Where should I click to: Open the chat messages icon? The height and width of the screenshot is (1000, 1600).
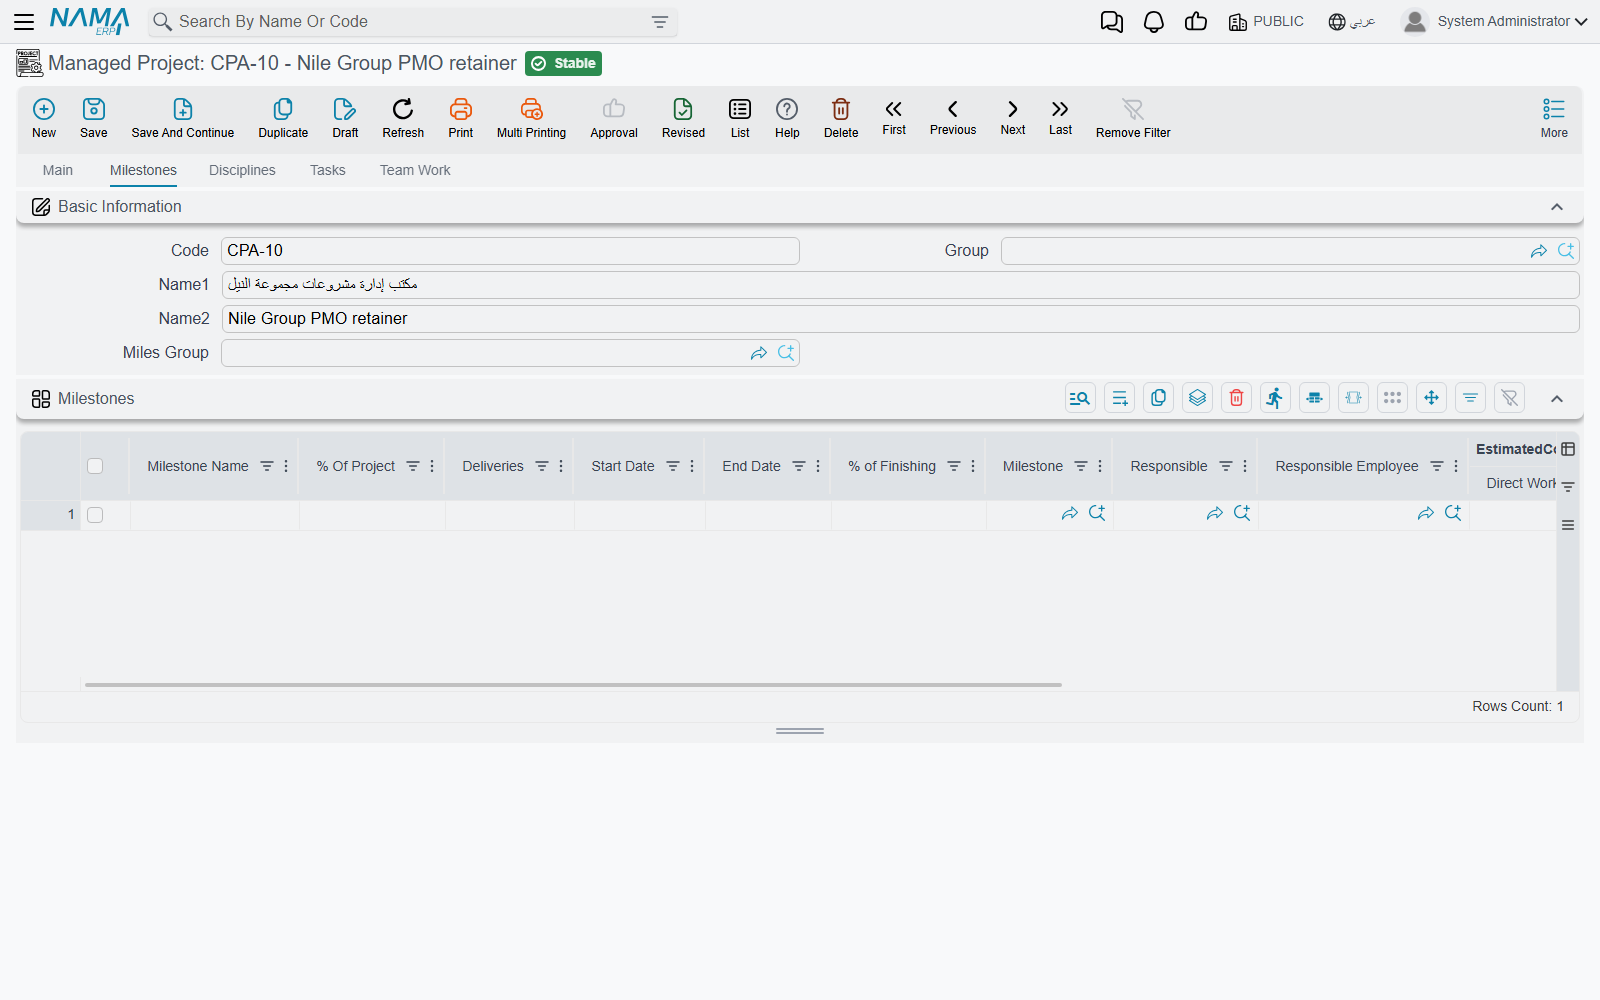(x=1111, y=22)
